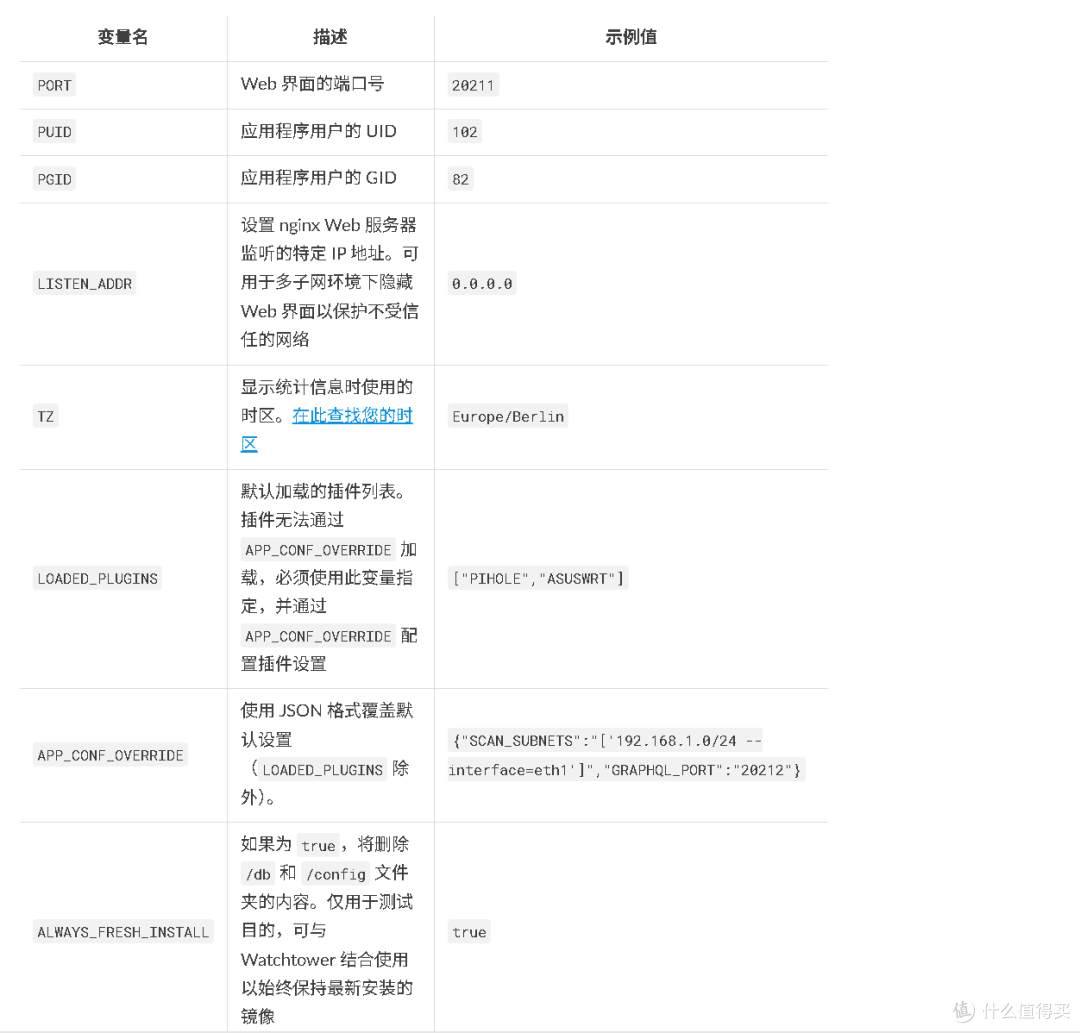Viewport: 1080px width, 1033px height.
Task: Click the description 应用程序用户的 GID
Action: pyautogui.click(x=319, y=178)
